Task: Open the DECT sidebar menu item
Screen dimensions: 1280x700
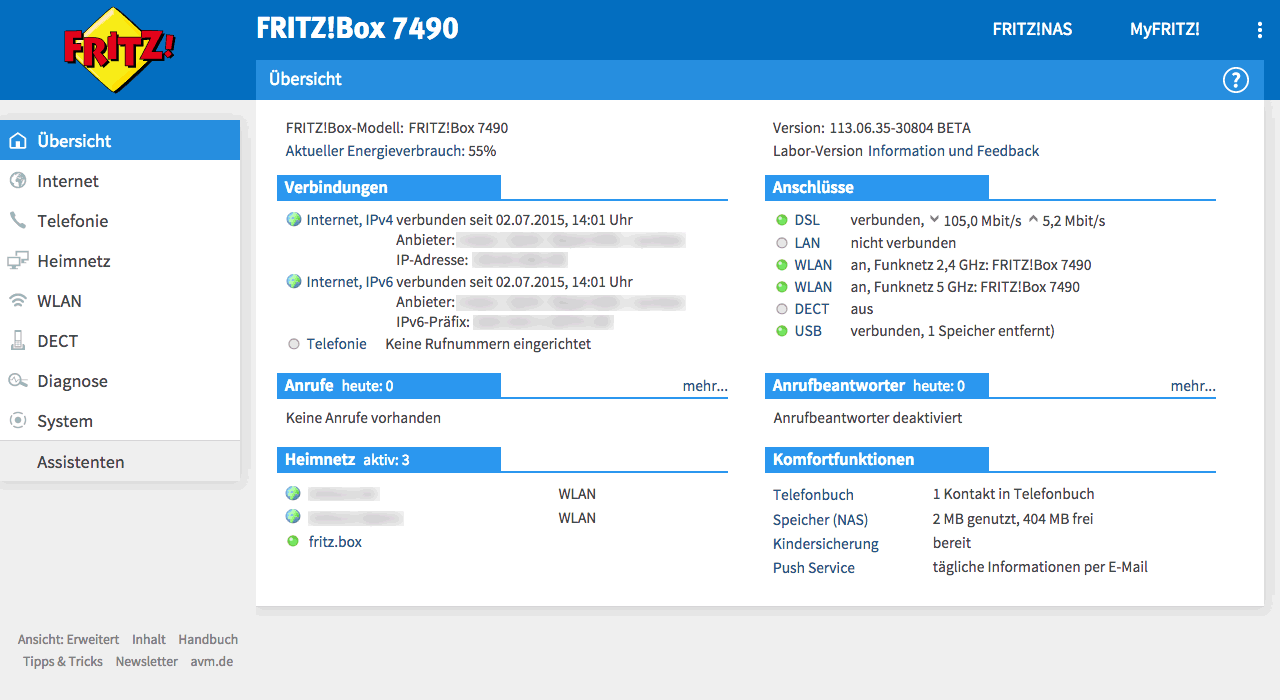Action: click(x=120, y=341)
